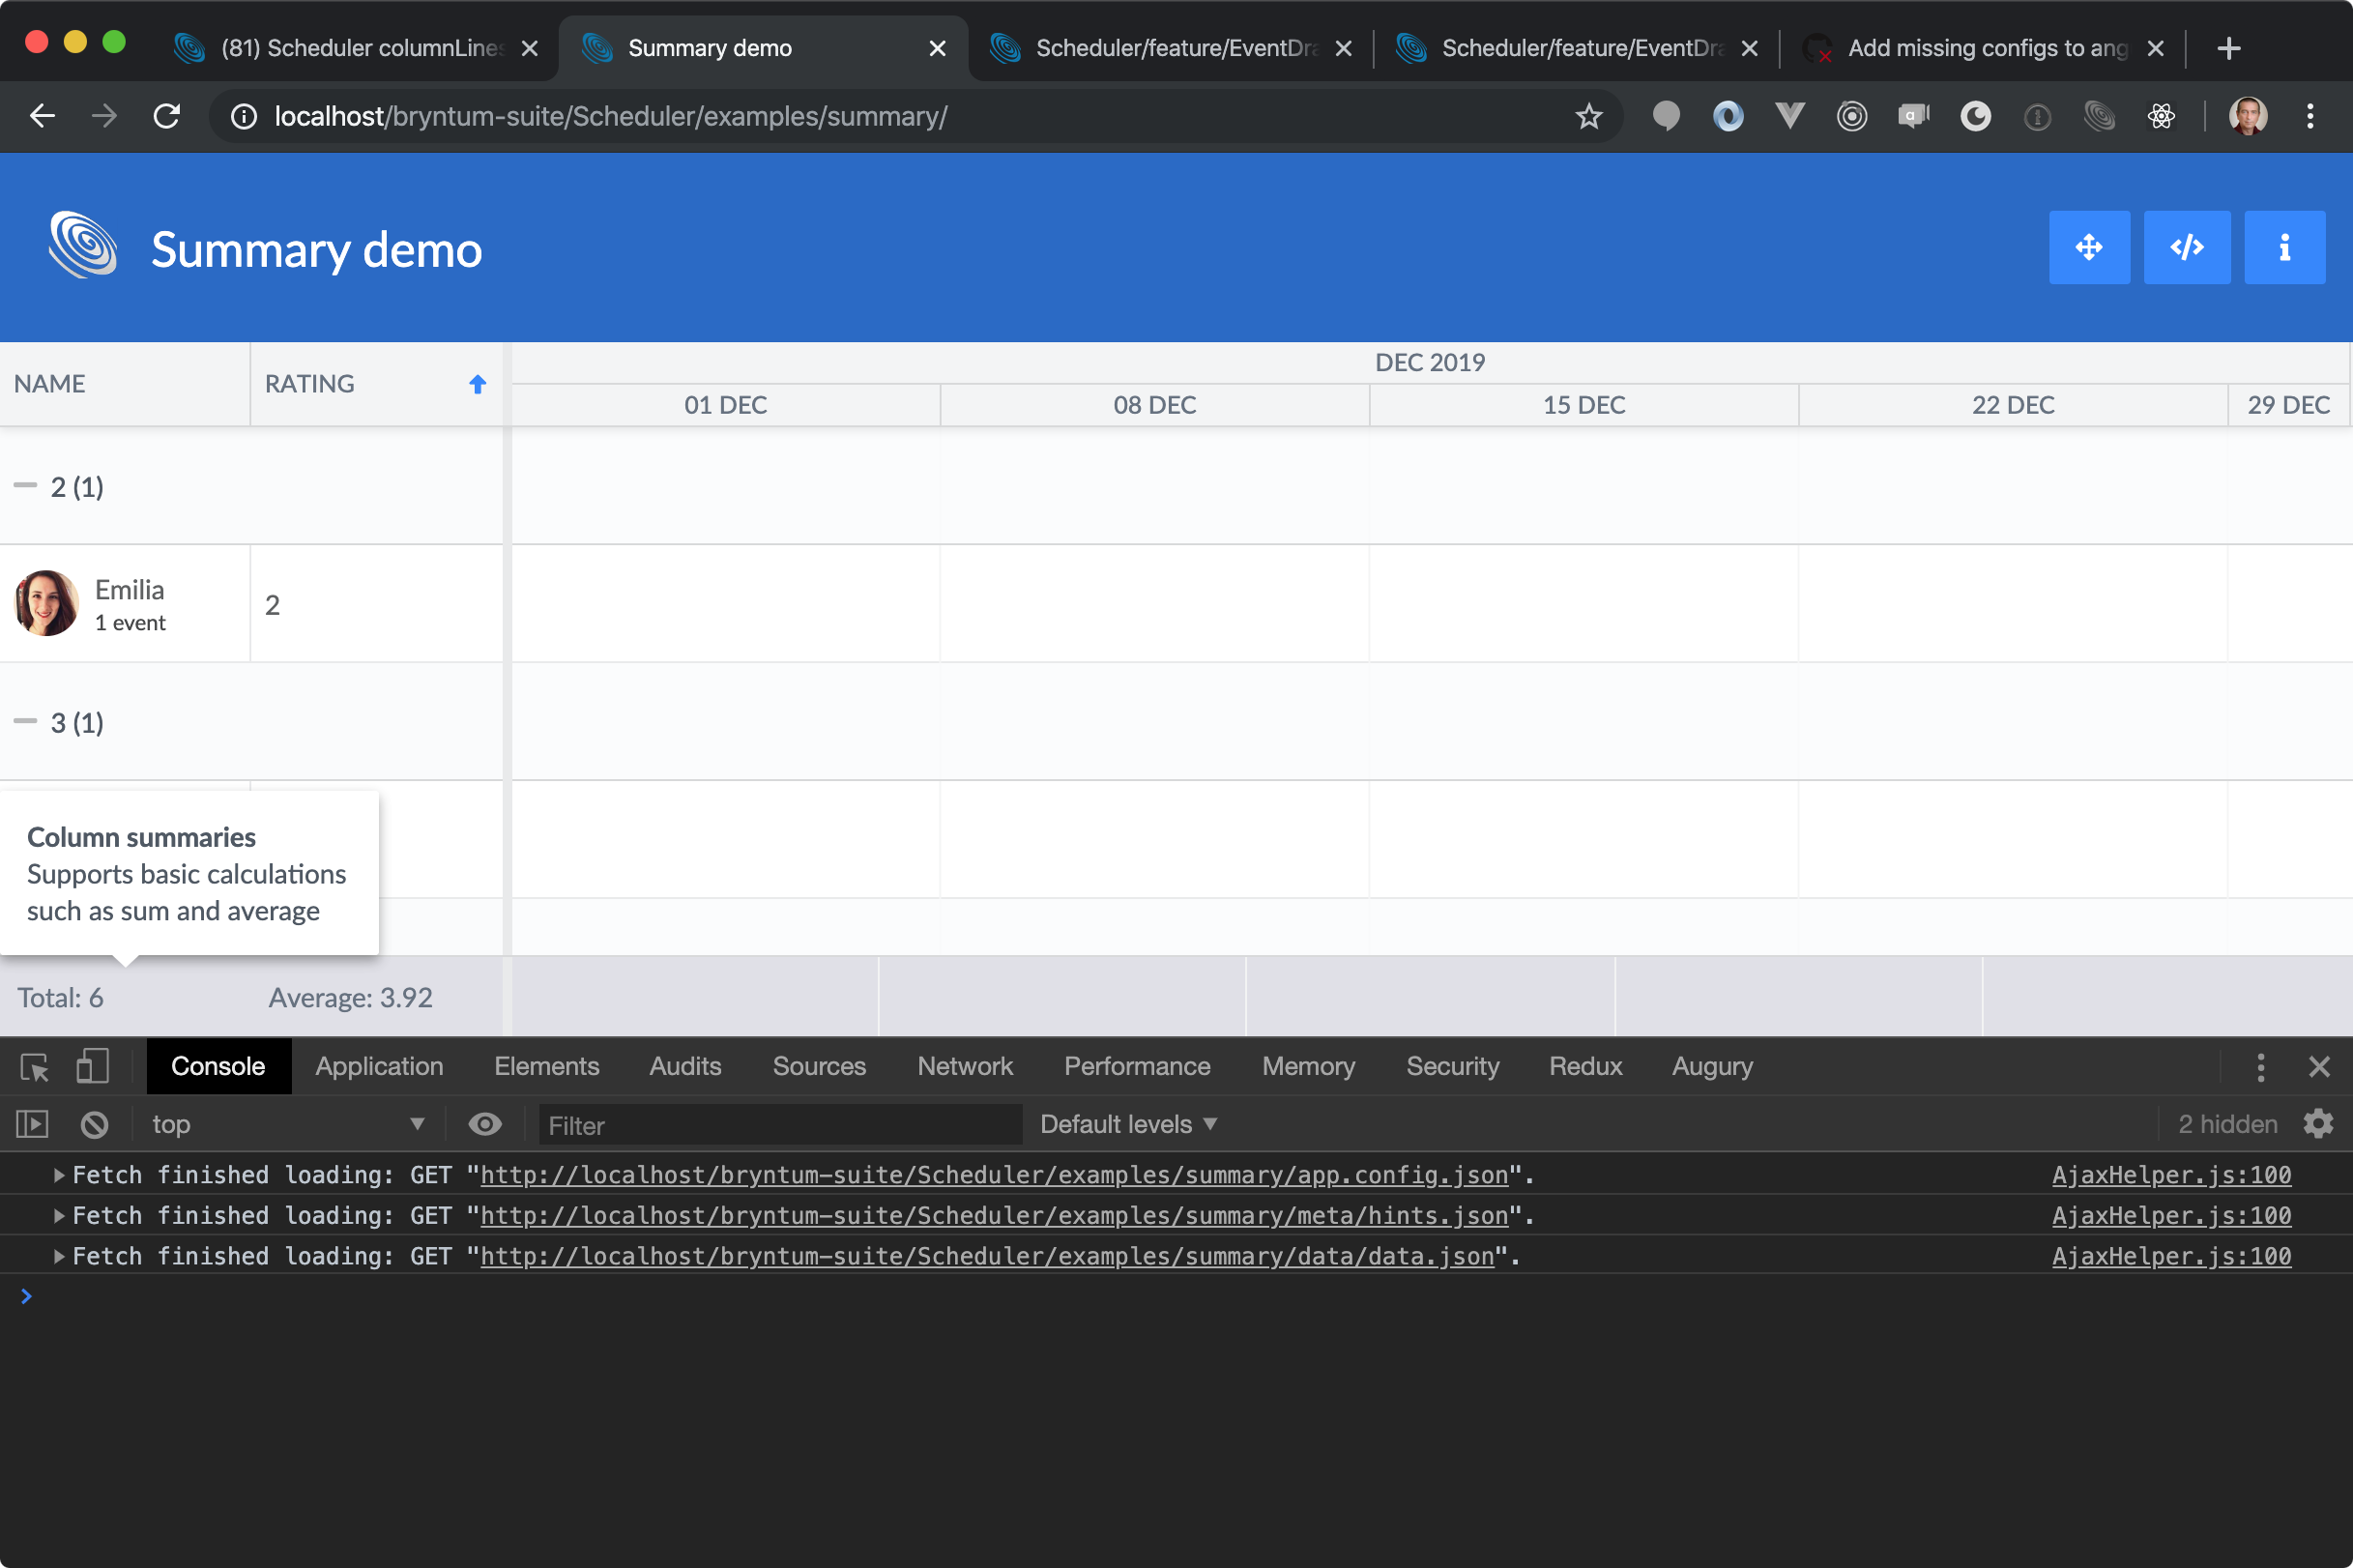Toggle sort arrow on the Rating column
Screen dimensions: 2353x1568
pyautogui.click(x=478, y=384)
